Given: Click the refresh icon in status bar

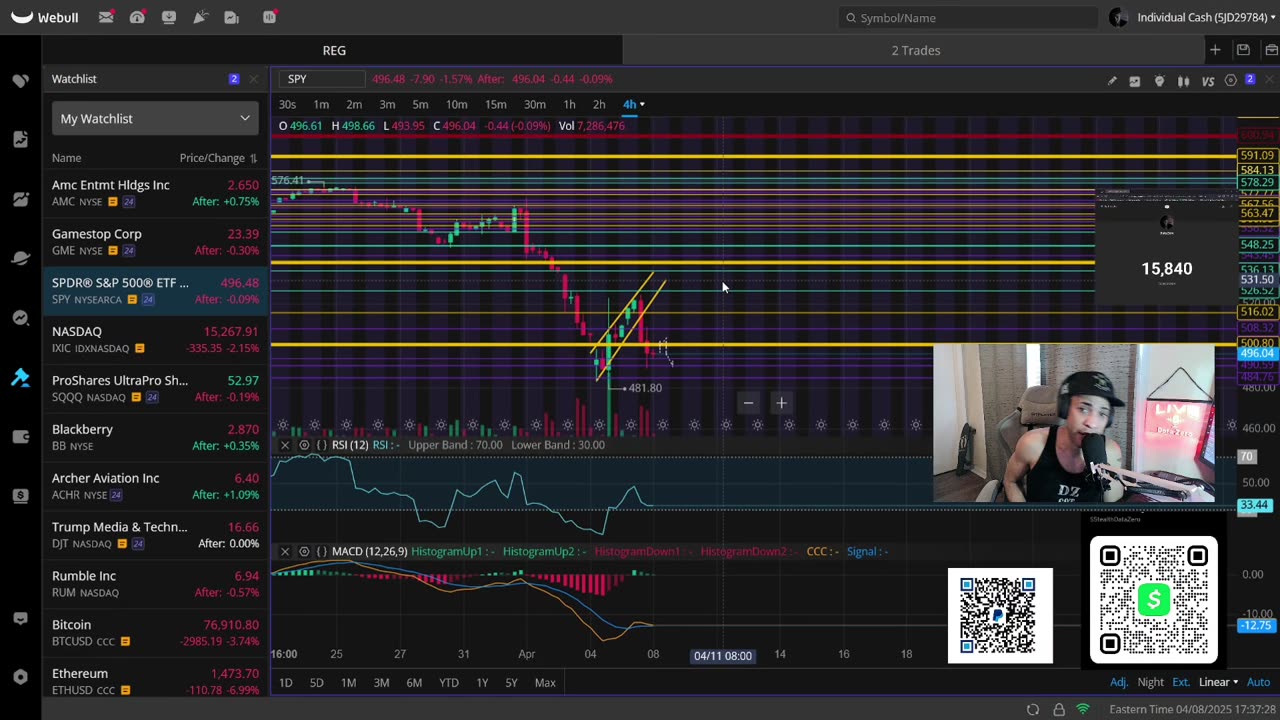Looking at the screenshot, I should coord(1033,709).
